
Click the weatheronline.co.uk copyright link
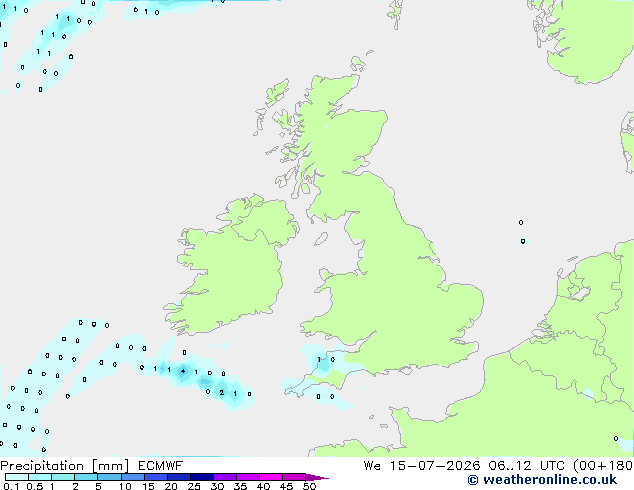(x=542, y=480)
